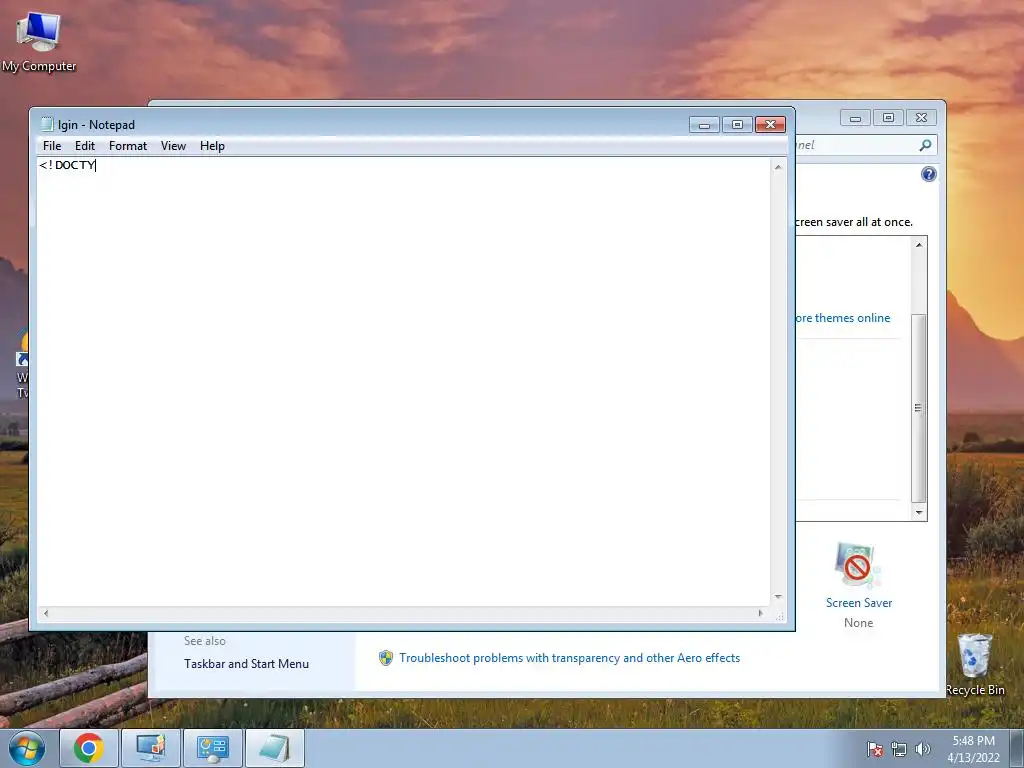Click Notepad horizontal scrollbar left arrow
Image resolution: width=1024 pixels, height=768 pixels.
46,613
